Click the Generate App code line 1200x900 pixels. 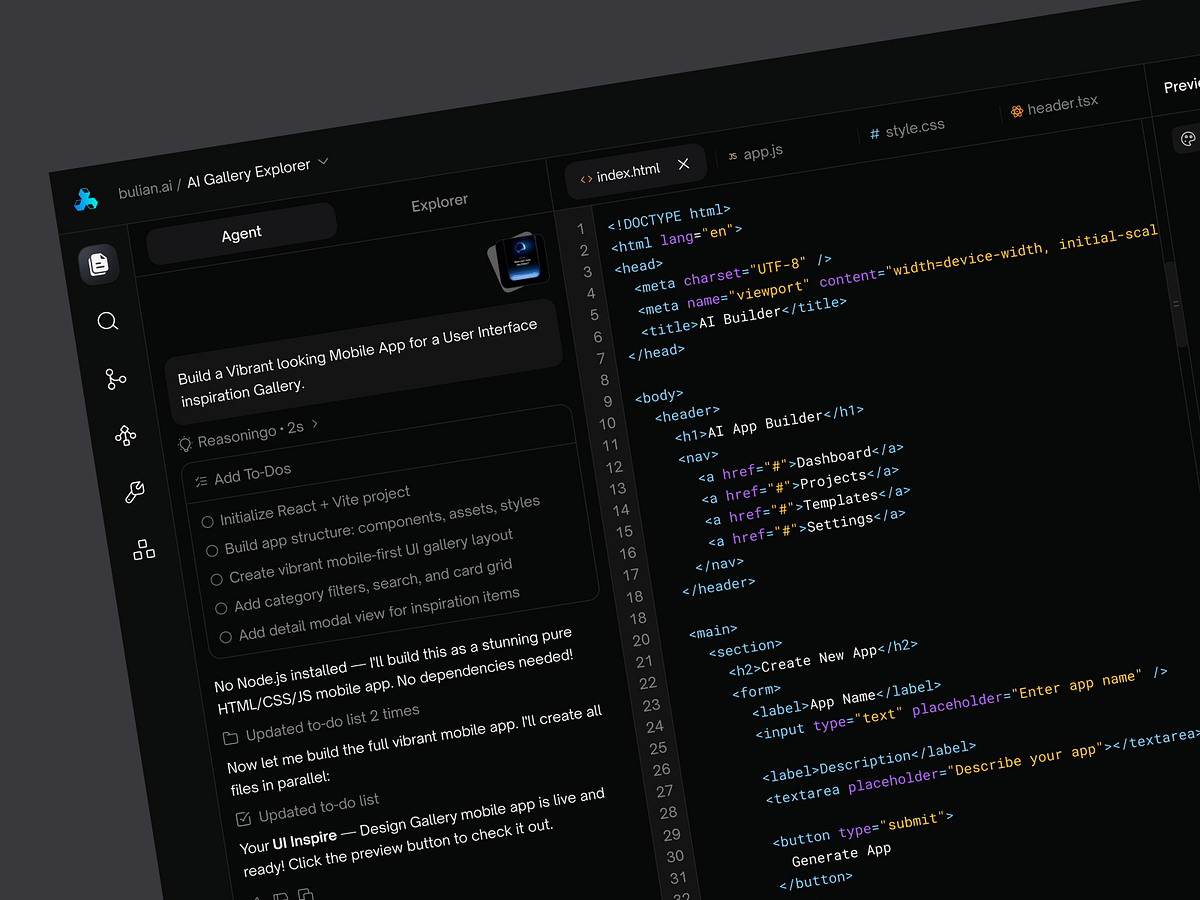coord(841,853)
